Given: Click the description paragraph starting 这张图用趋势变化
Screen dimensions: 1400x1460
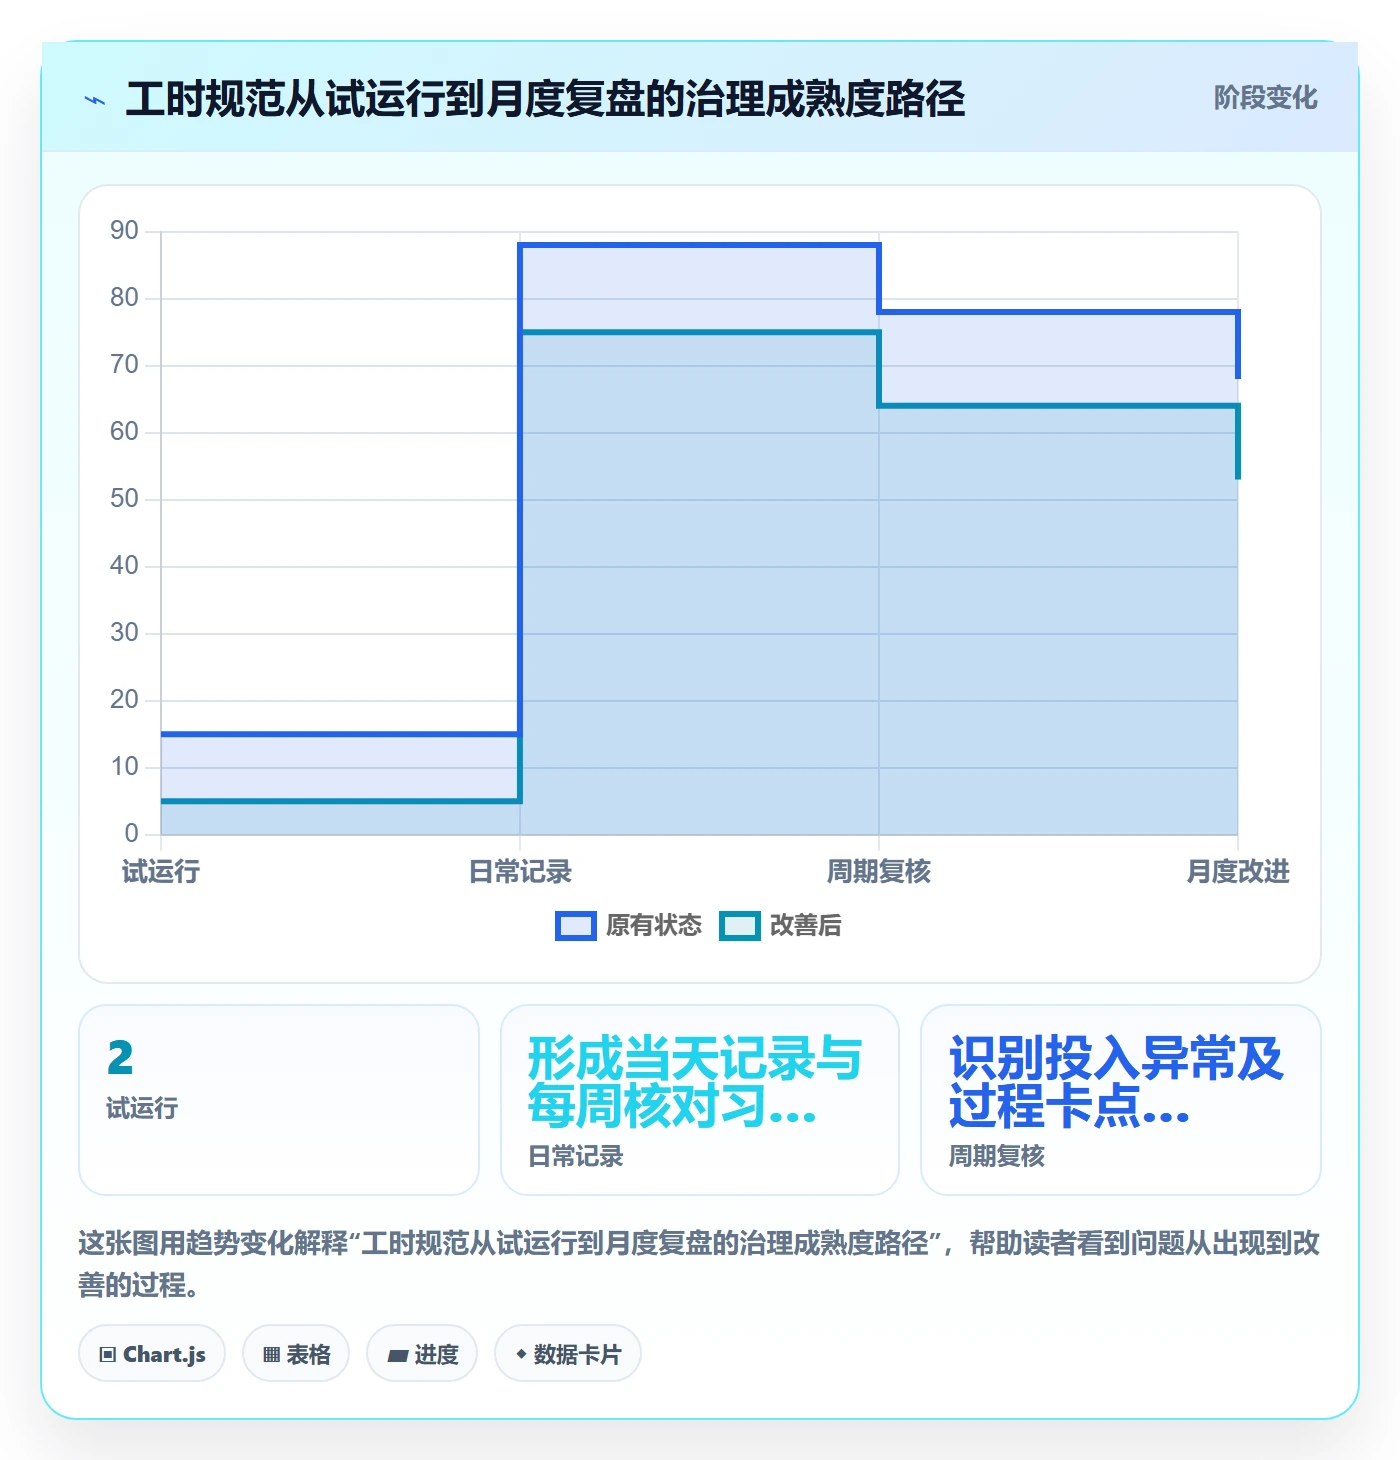Looking at the screenshot, I should click(x=699, y=1264).
